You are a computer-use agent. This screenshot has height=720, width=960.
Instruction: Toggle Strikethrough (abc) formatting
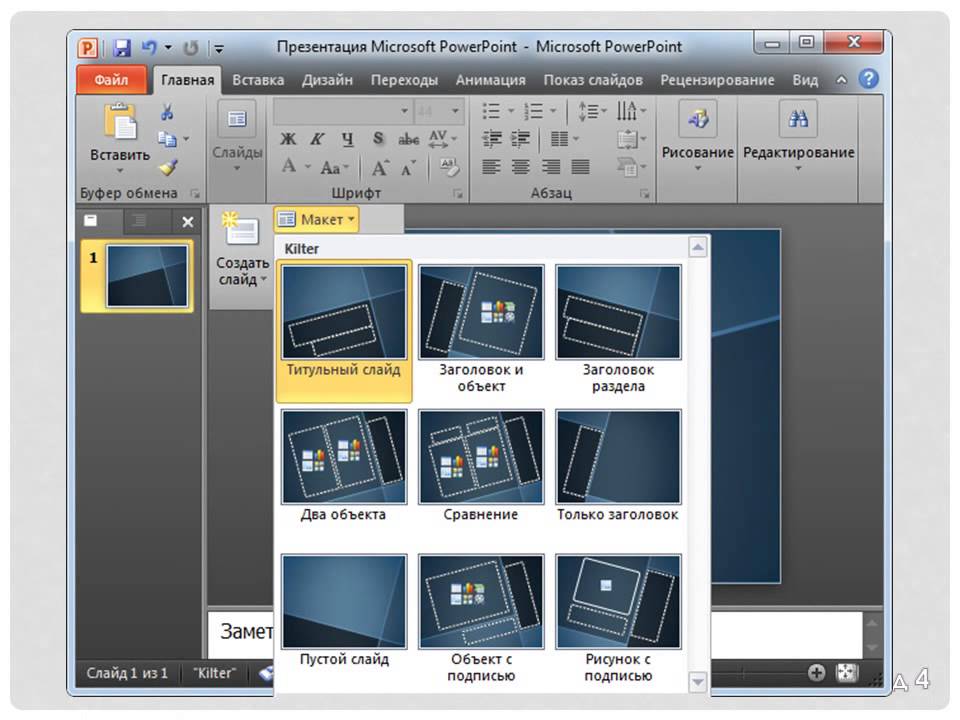tap(408, 139)
